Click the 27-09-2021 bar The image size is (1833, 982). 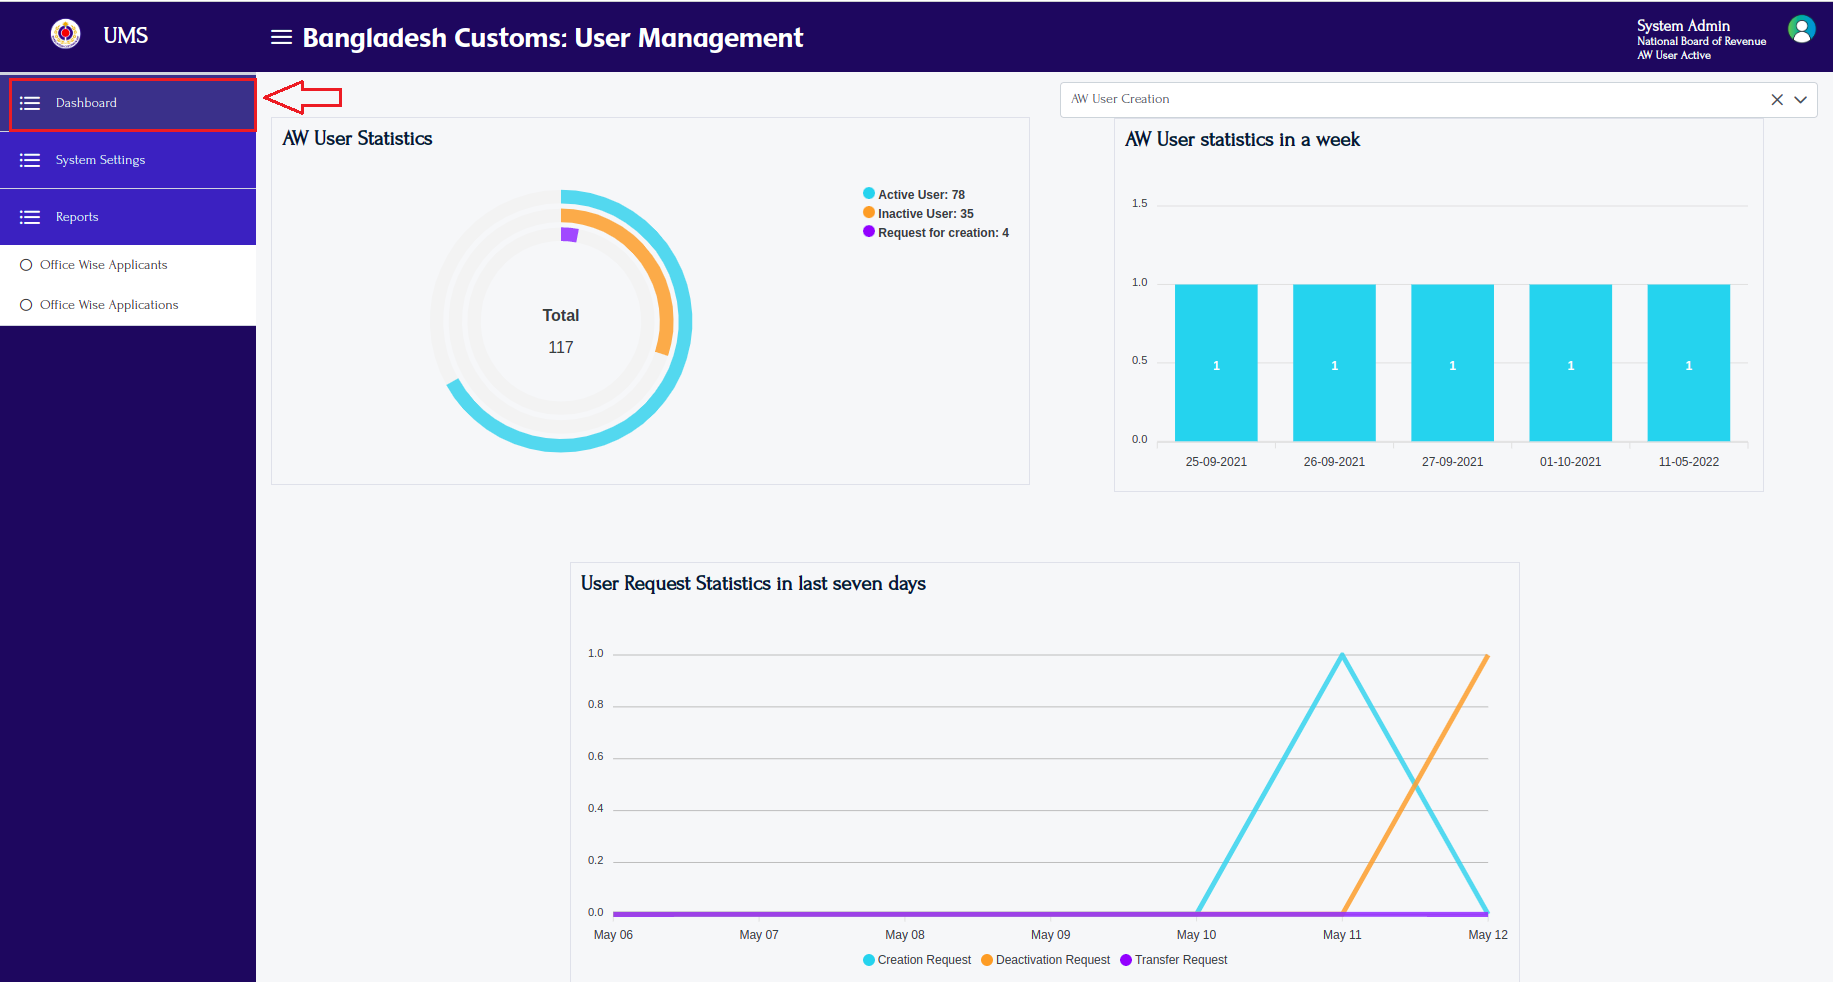click(1452, 363)
